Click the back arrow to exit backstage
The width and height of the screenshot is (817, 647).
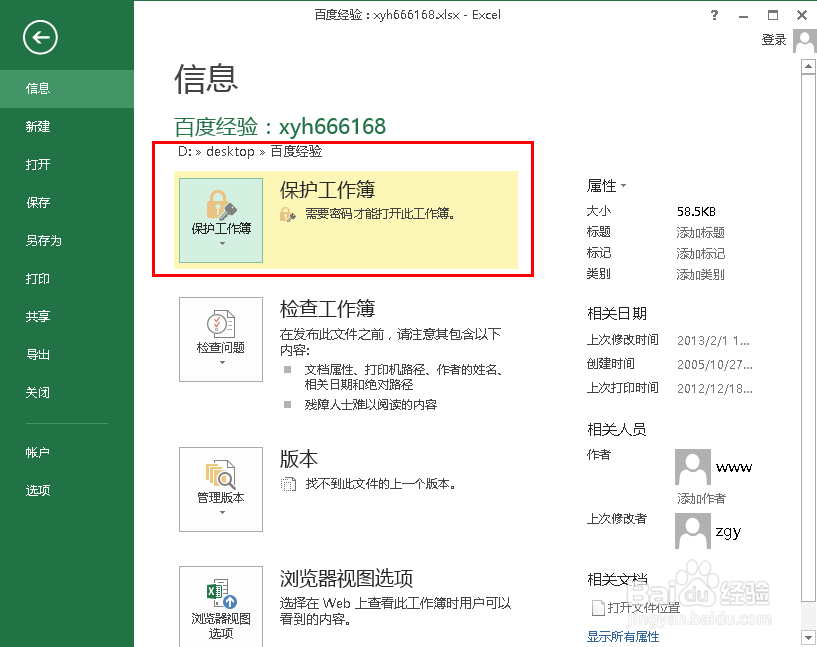point(38,38)
